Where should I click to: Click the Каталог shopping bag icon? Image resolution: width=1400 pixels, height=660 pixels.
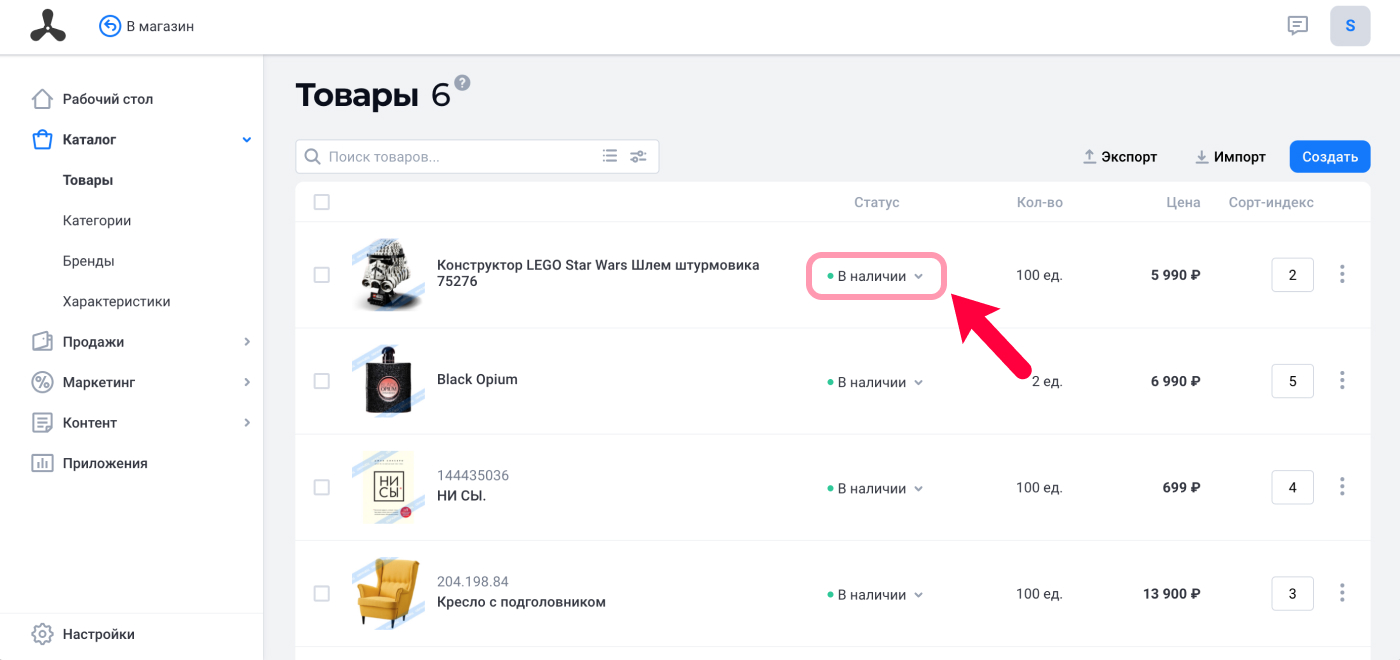(42, 140)
